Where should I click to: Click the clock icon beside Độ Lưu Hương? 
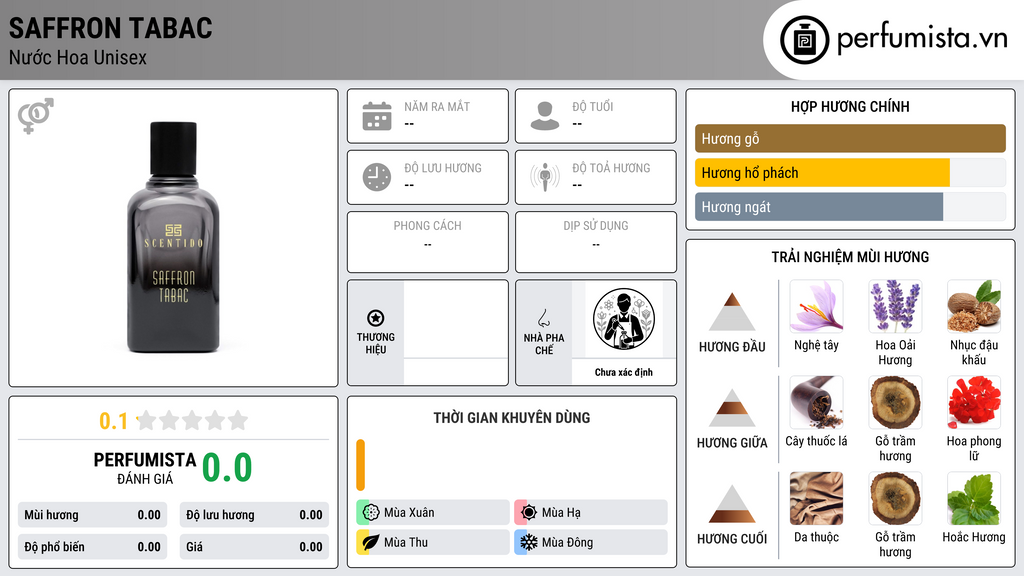pyautogui.click(x=377, y=177)
